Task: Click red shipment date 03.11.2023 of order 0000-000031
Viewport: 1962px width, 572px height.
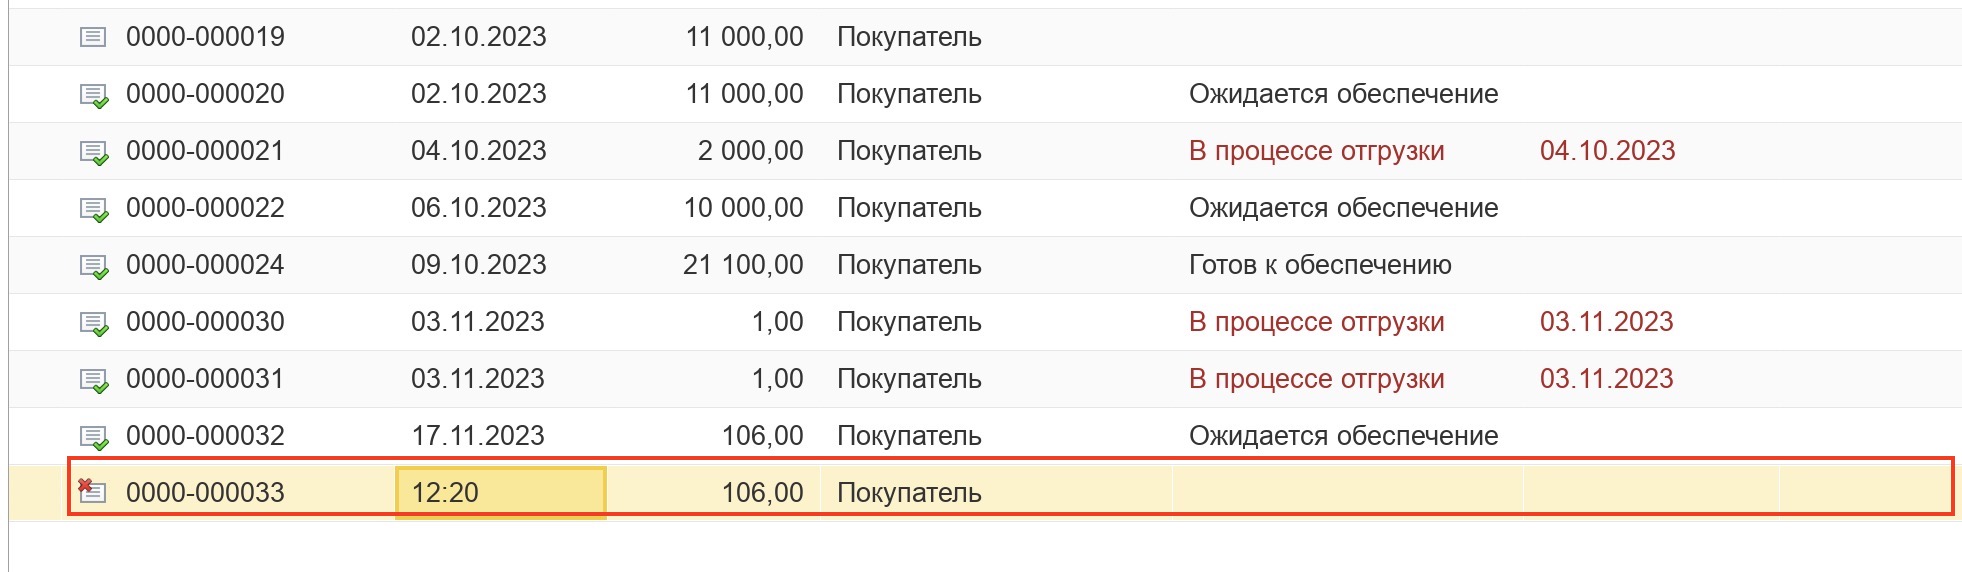Action: 1606,379
